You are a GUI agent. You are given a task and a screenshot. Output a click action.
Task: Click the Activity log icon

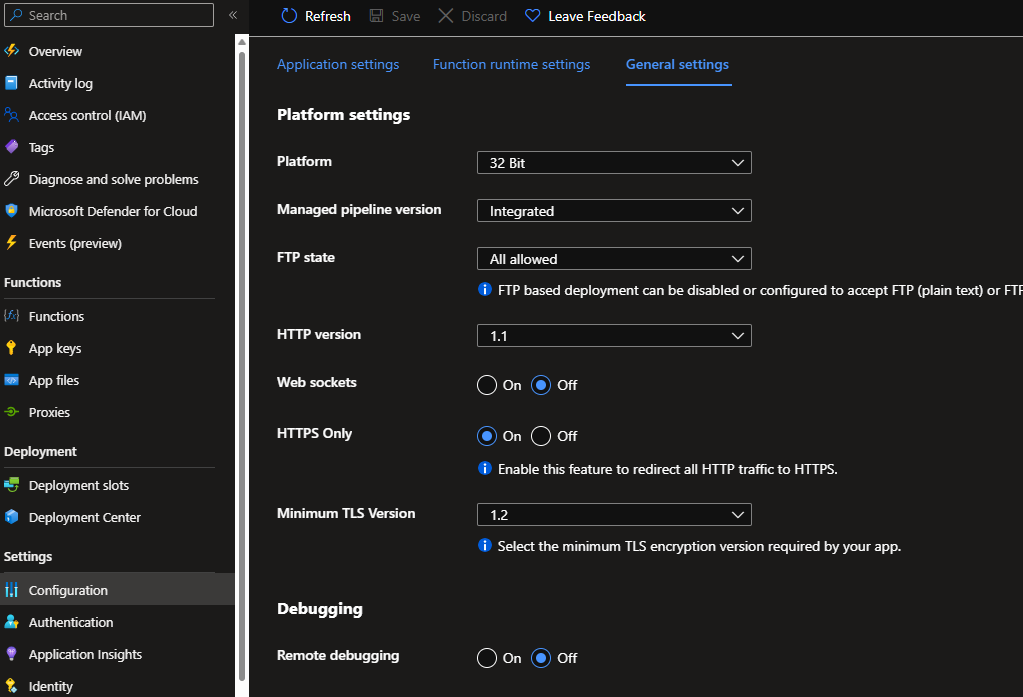pyautogui.click(x=11, y=83)
